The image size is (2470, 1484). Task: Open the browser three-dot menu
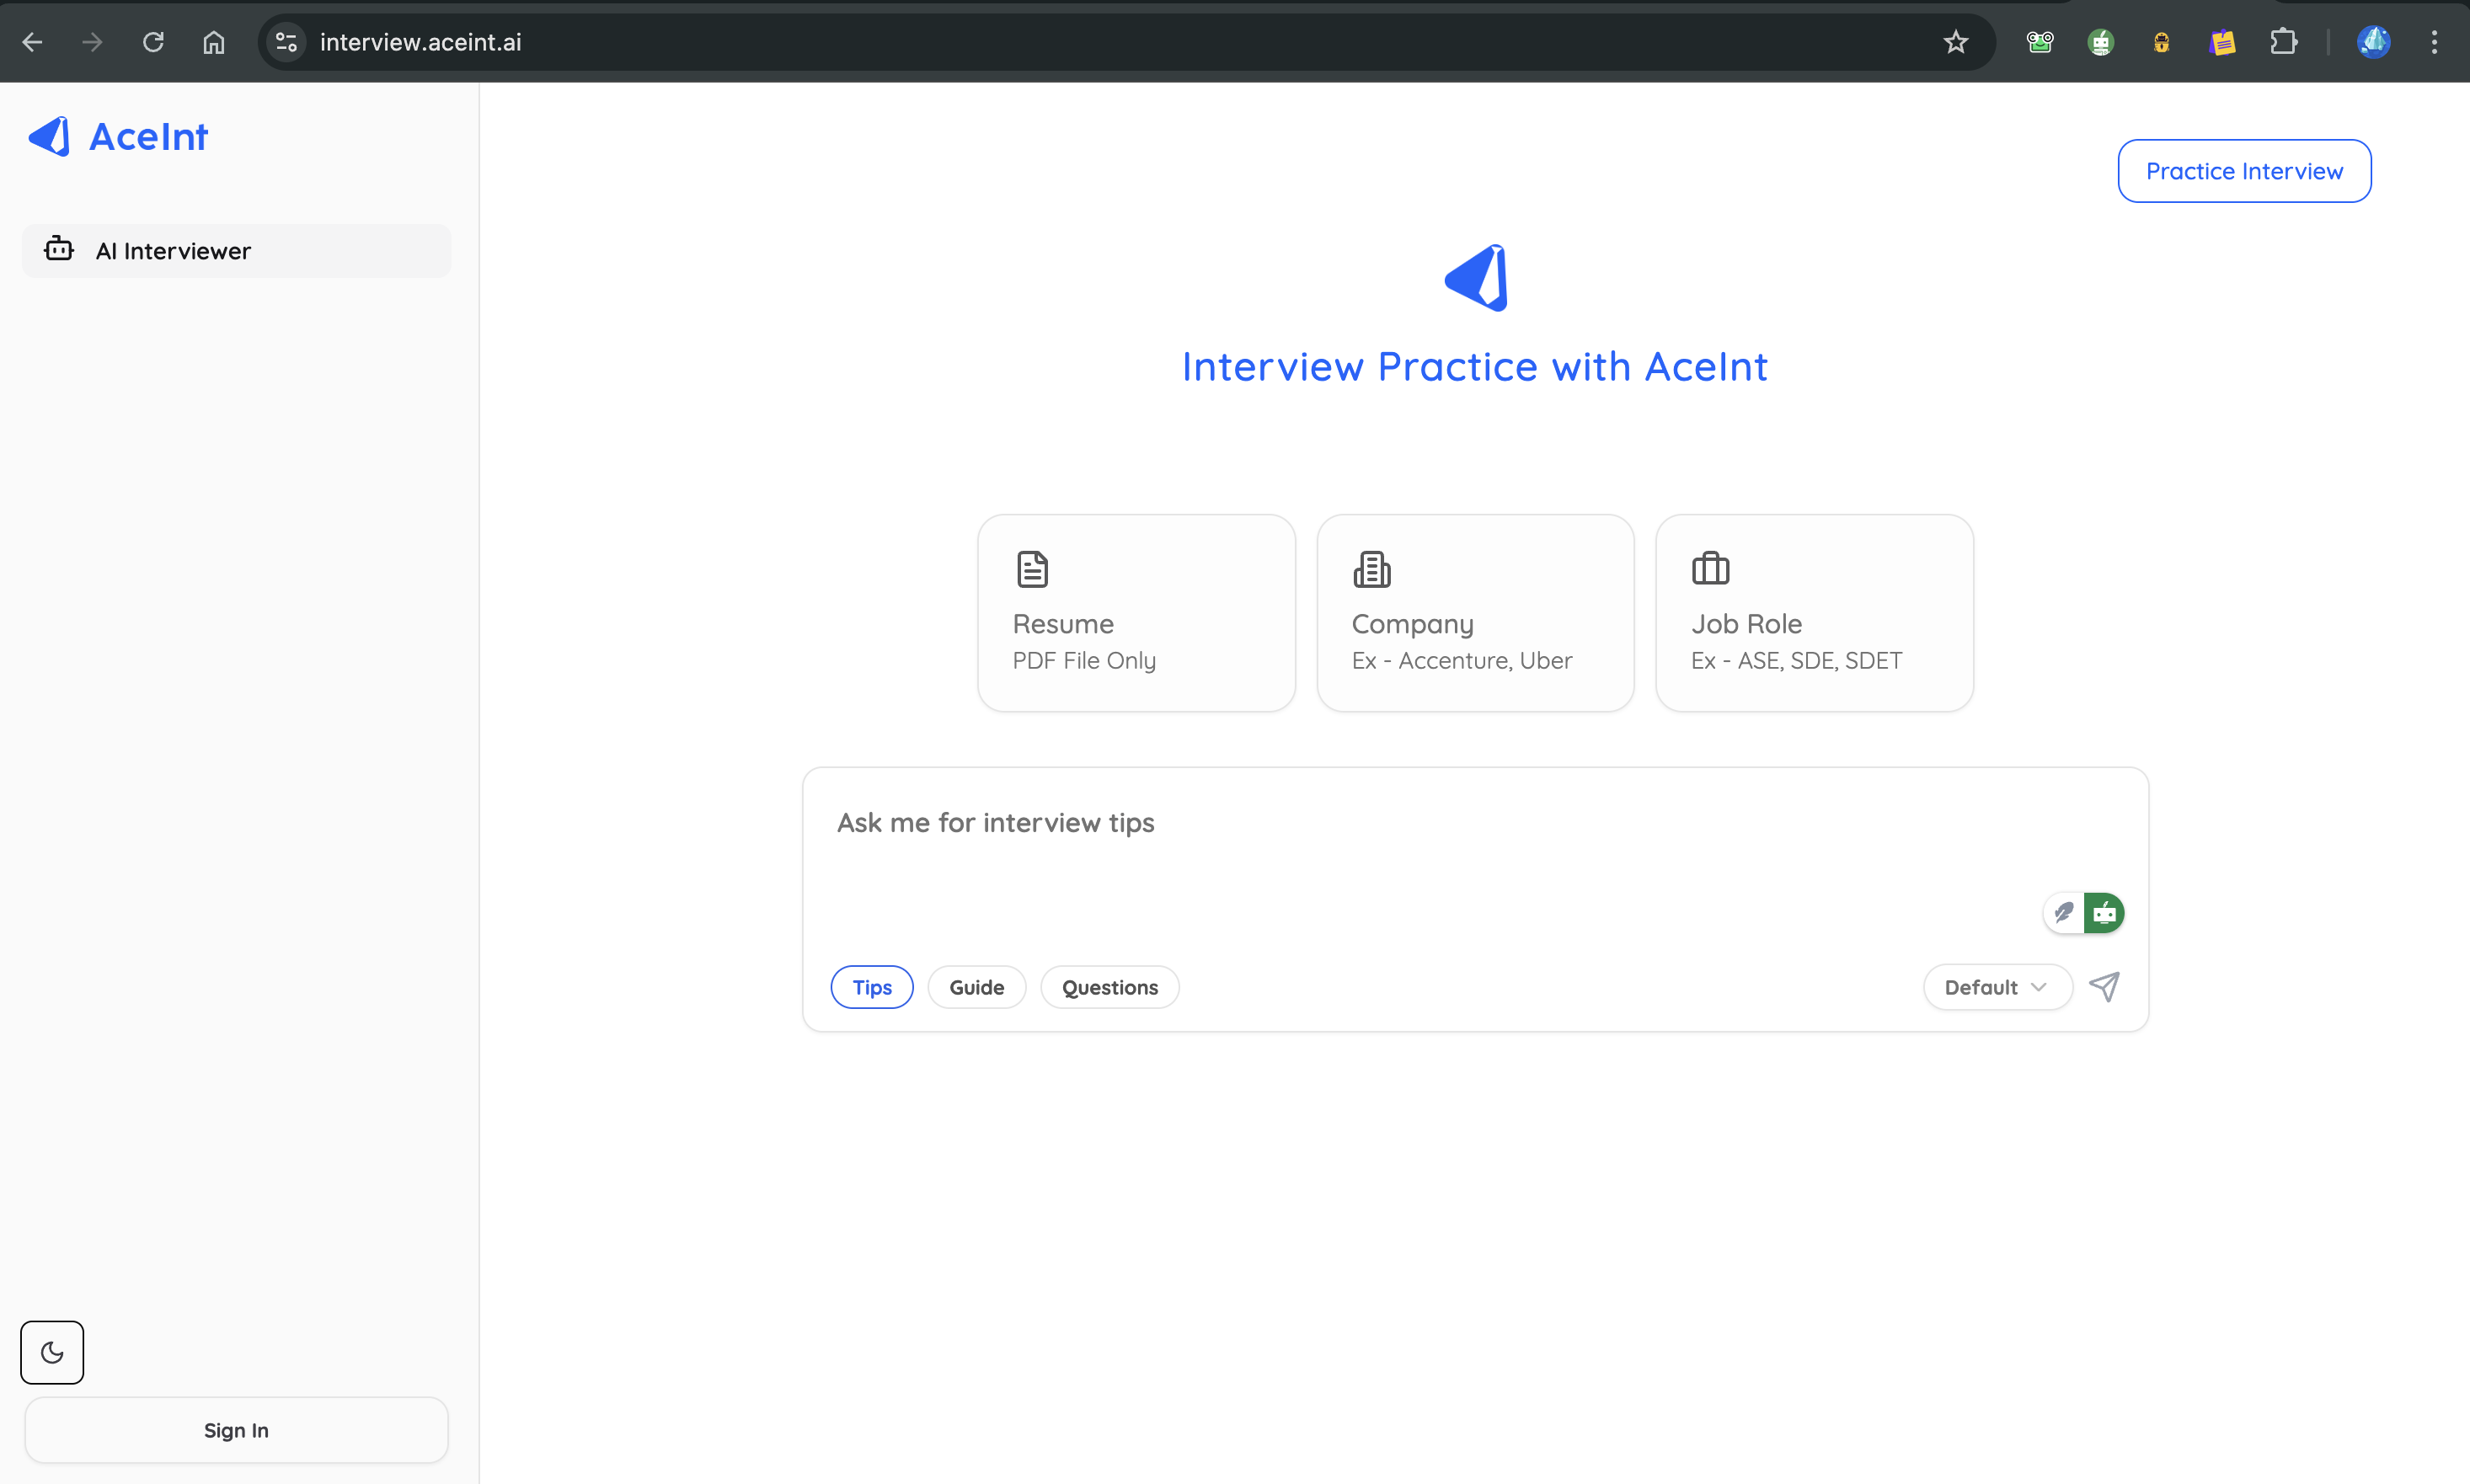click(x=2434, y=42)
